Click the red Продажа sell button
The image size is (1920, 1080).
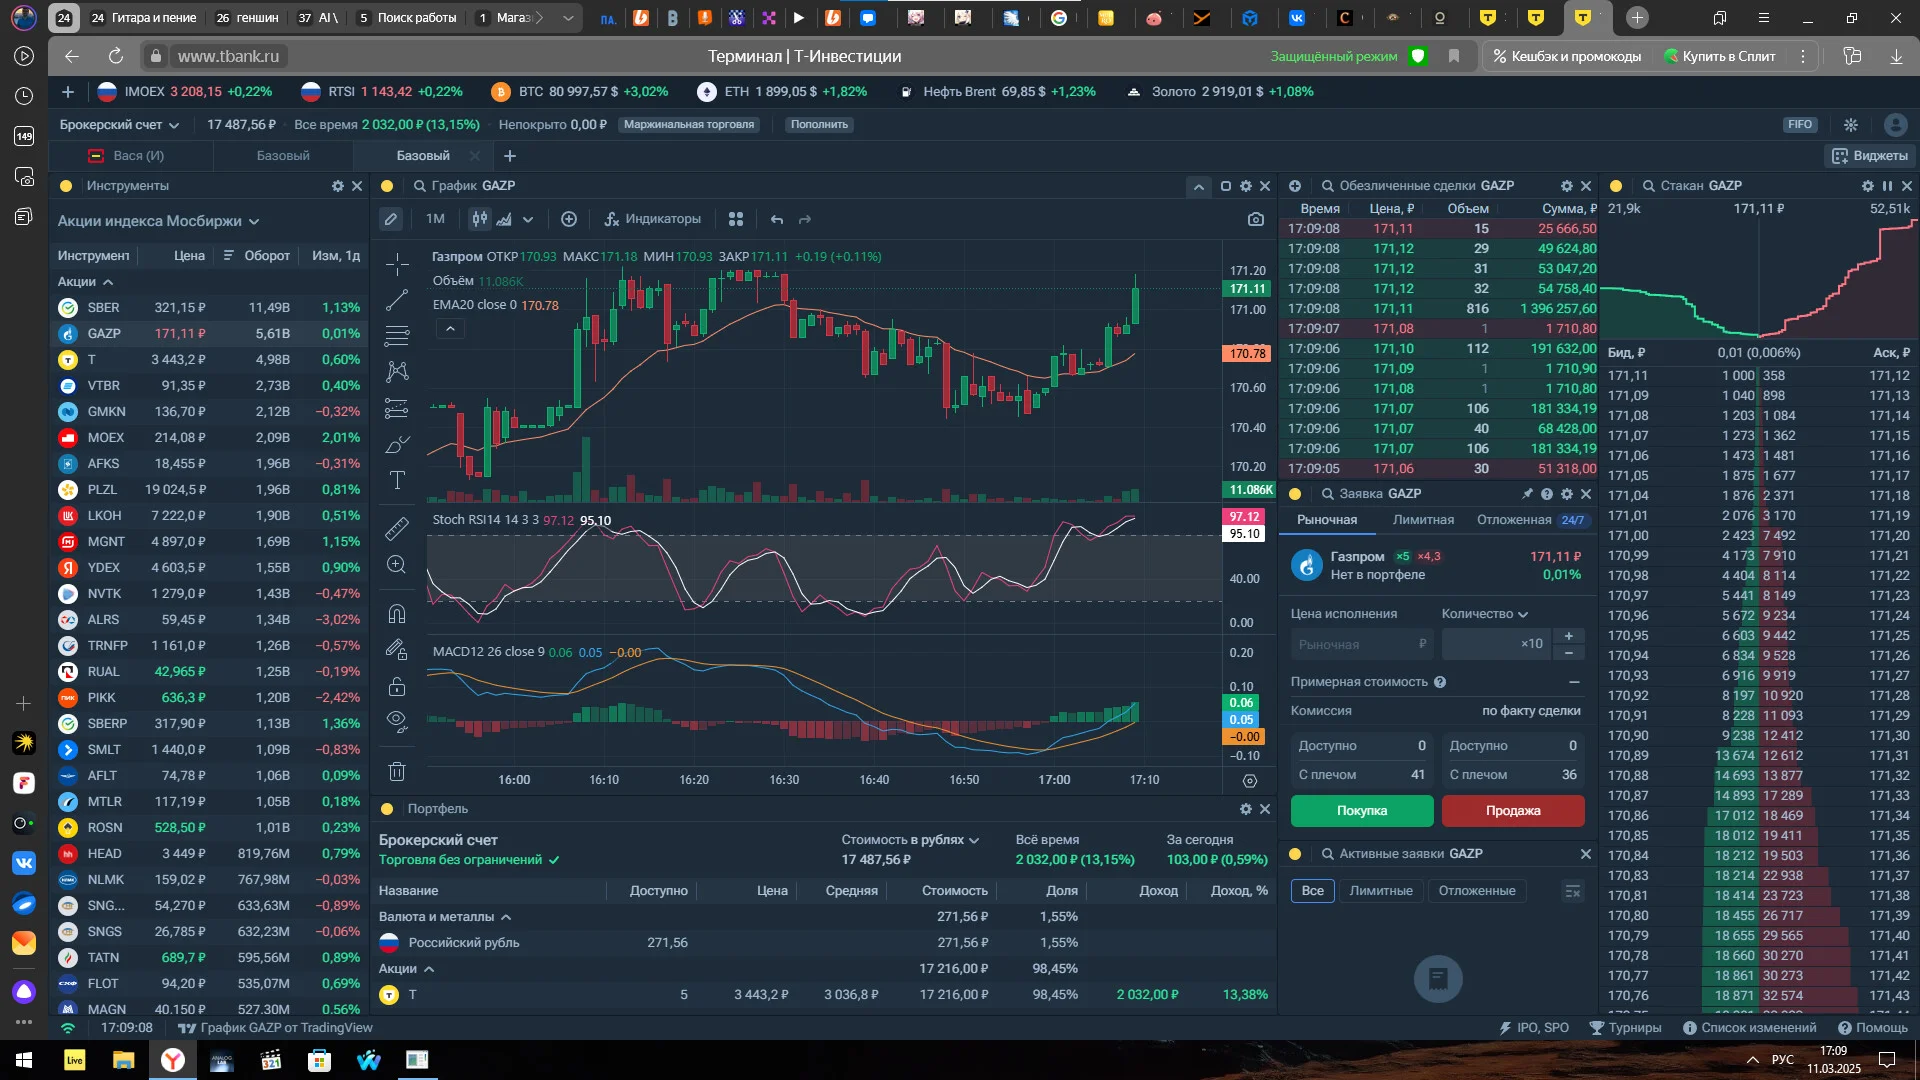pos(1513,811)
